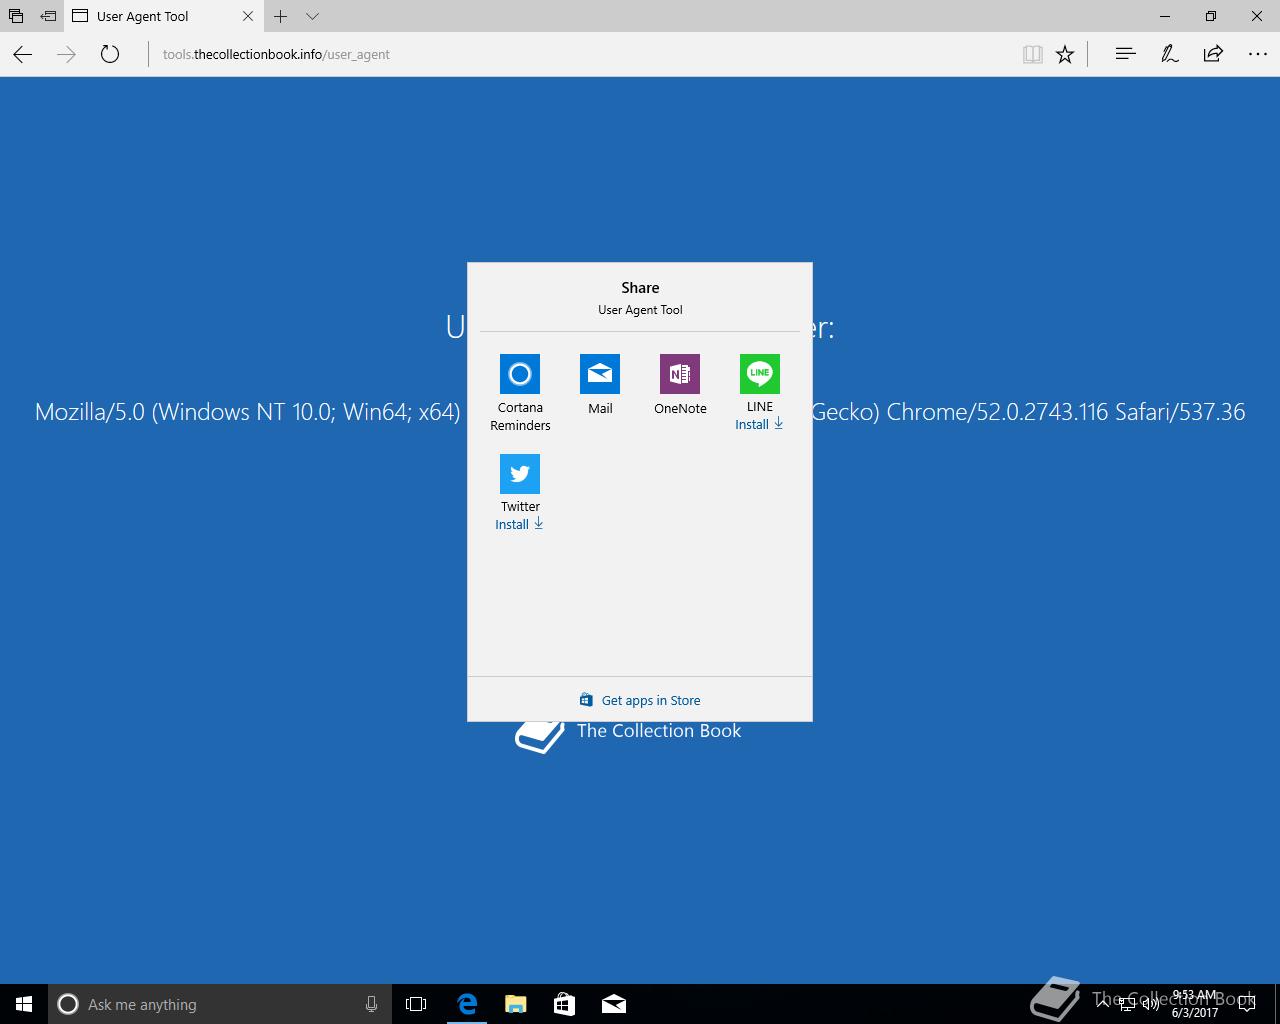Go forward in browser history
This screenshot has height=1024, width=1280.
pos(67,54)
